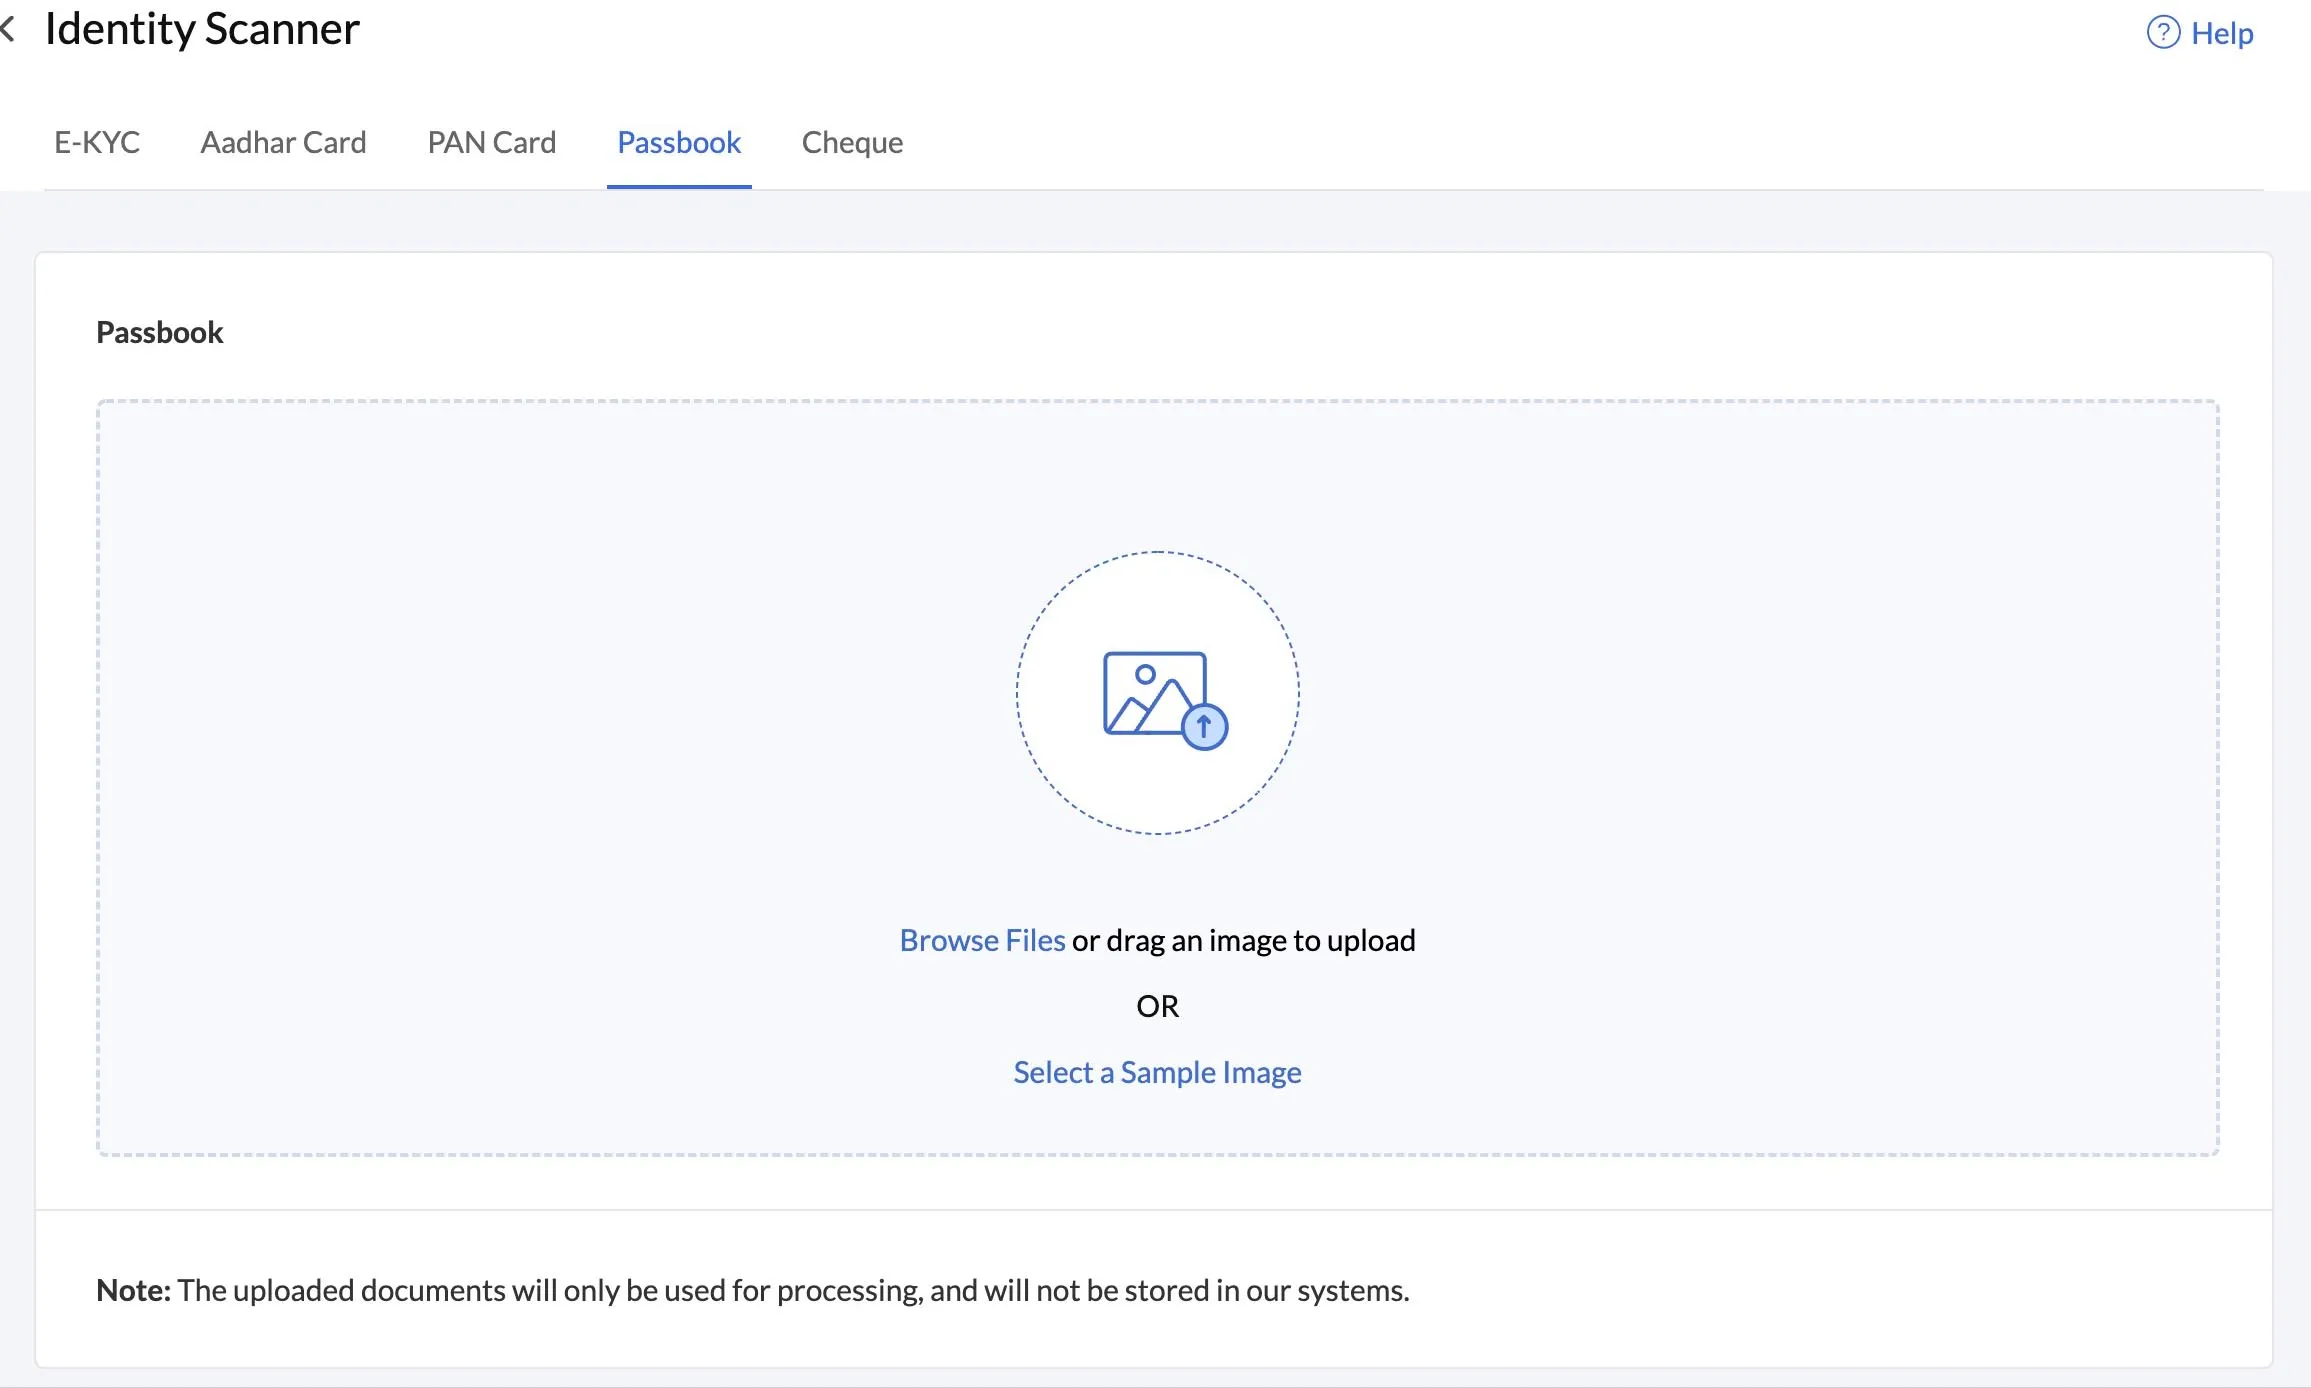The height and width of the screenshot is (1388, 2311).
Task: Select the PAN Card tab
Action: coord(491,142)
